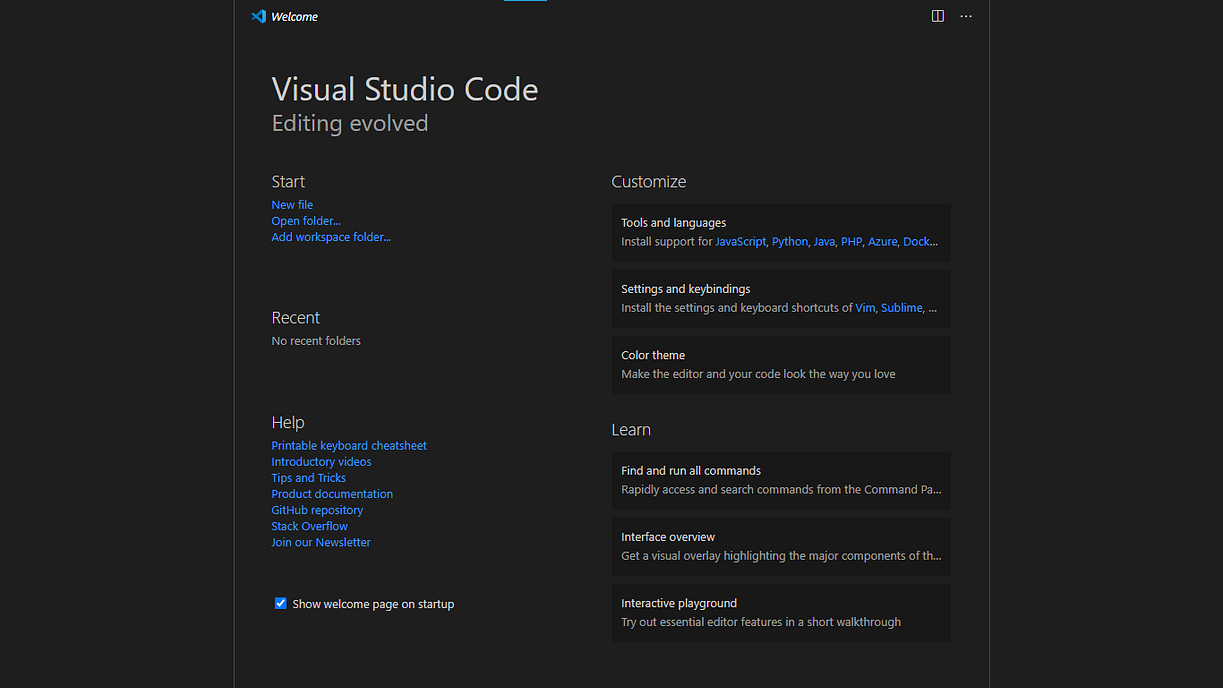Open the More Actions ellipsis menu
The width and height of the screenshot is (1223, 688).
pos(966,16)
